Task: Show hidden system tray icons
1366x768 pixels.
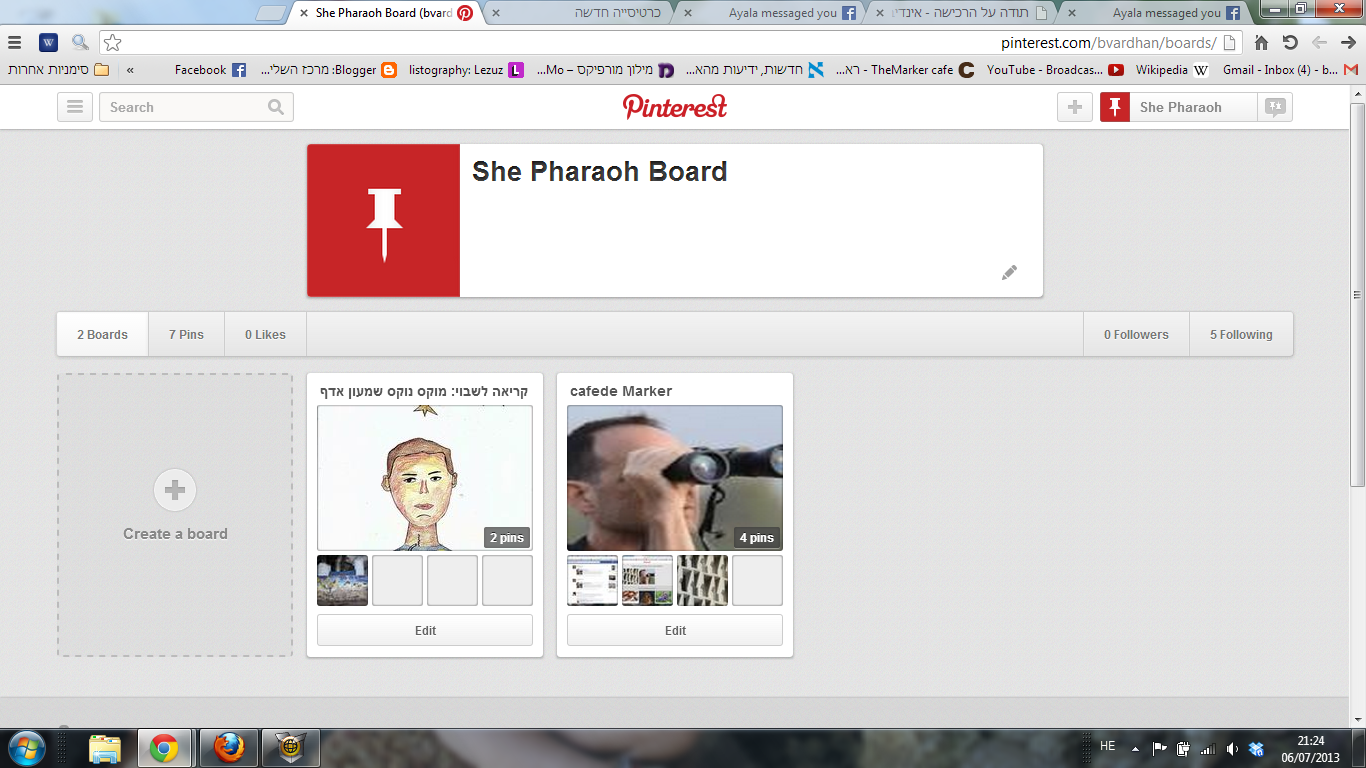Action: (1135, 748)
